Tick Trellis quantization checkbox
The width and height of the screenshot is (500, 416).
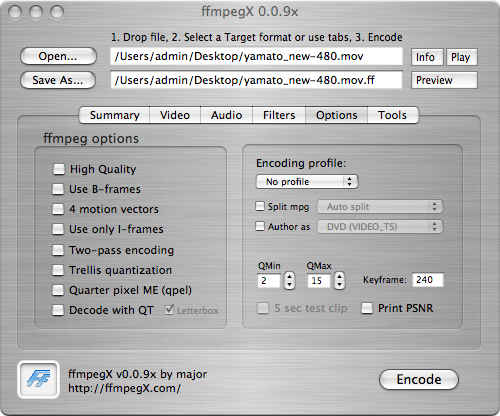(58, 270)
